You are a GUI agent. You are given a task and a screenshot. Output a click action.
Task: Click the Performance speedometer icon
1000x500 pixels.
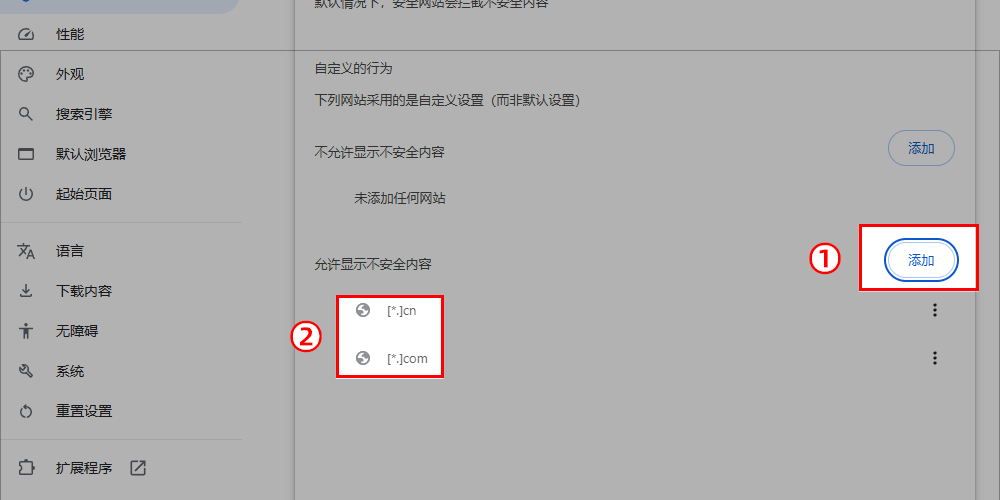point(26,34)
